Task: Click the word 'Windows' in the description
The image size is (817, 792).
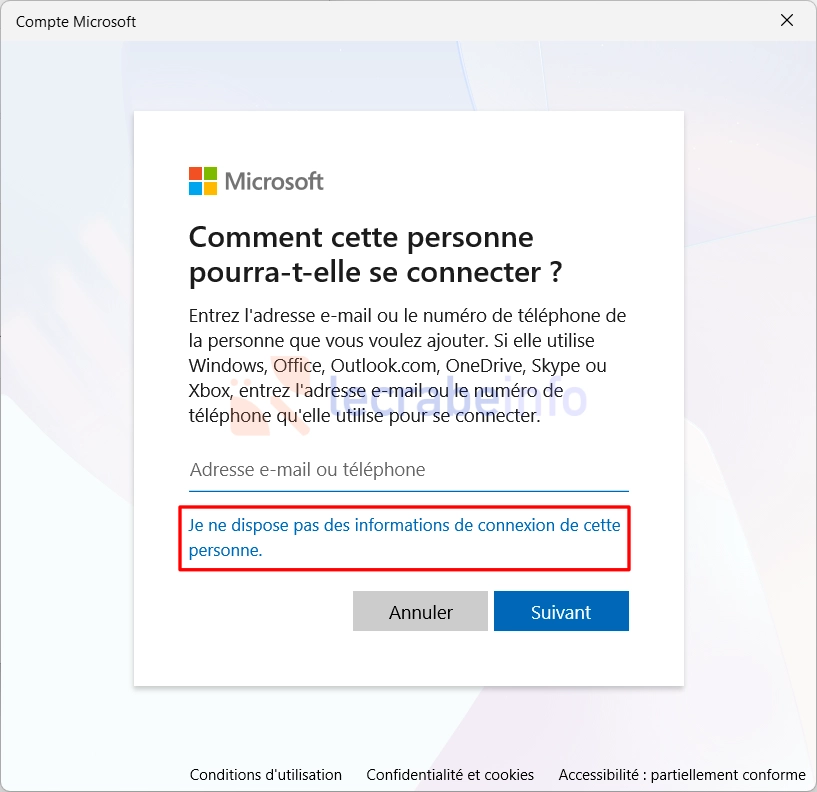Action: point(227,366)
